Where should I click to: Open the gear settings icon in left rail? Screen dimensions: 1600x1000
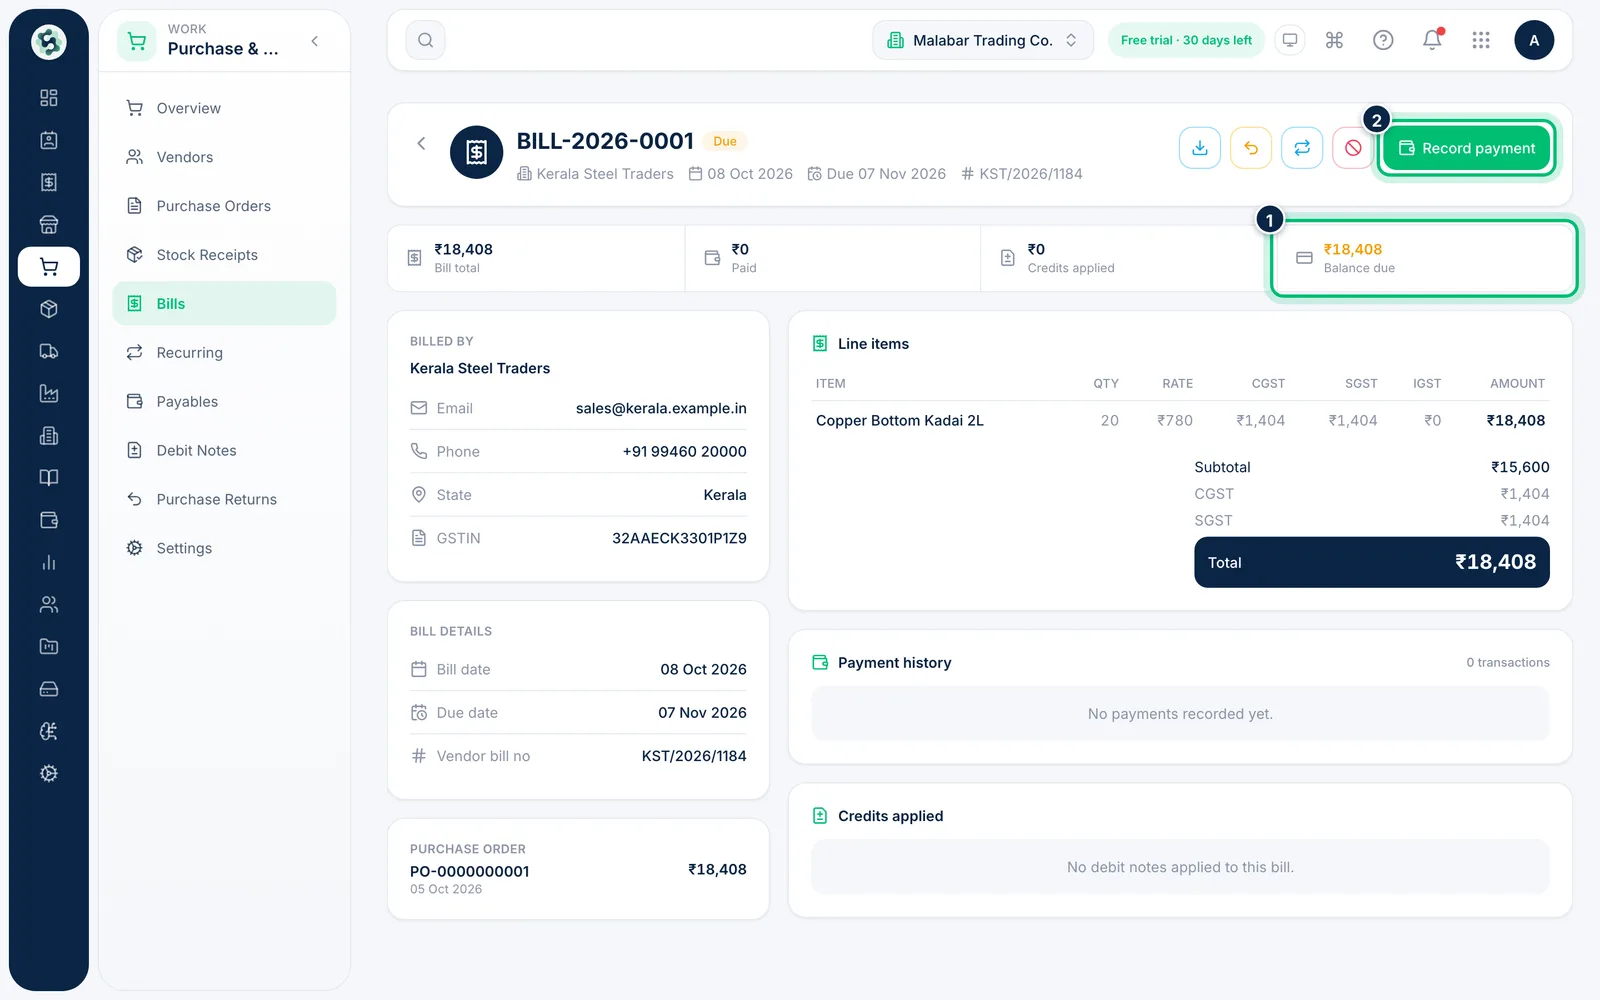(x=48, y=773)
